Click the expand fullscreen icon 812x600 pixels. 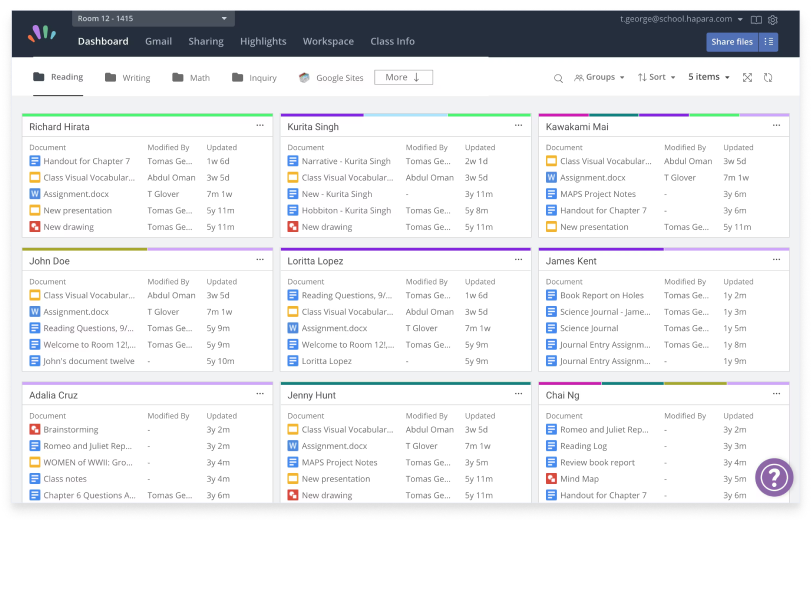[x=747, y=78]
